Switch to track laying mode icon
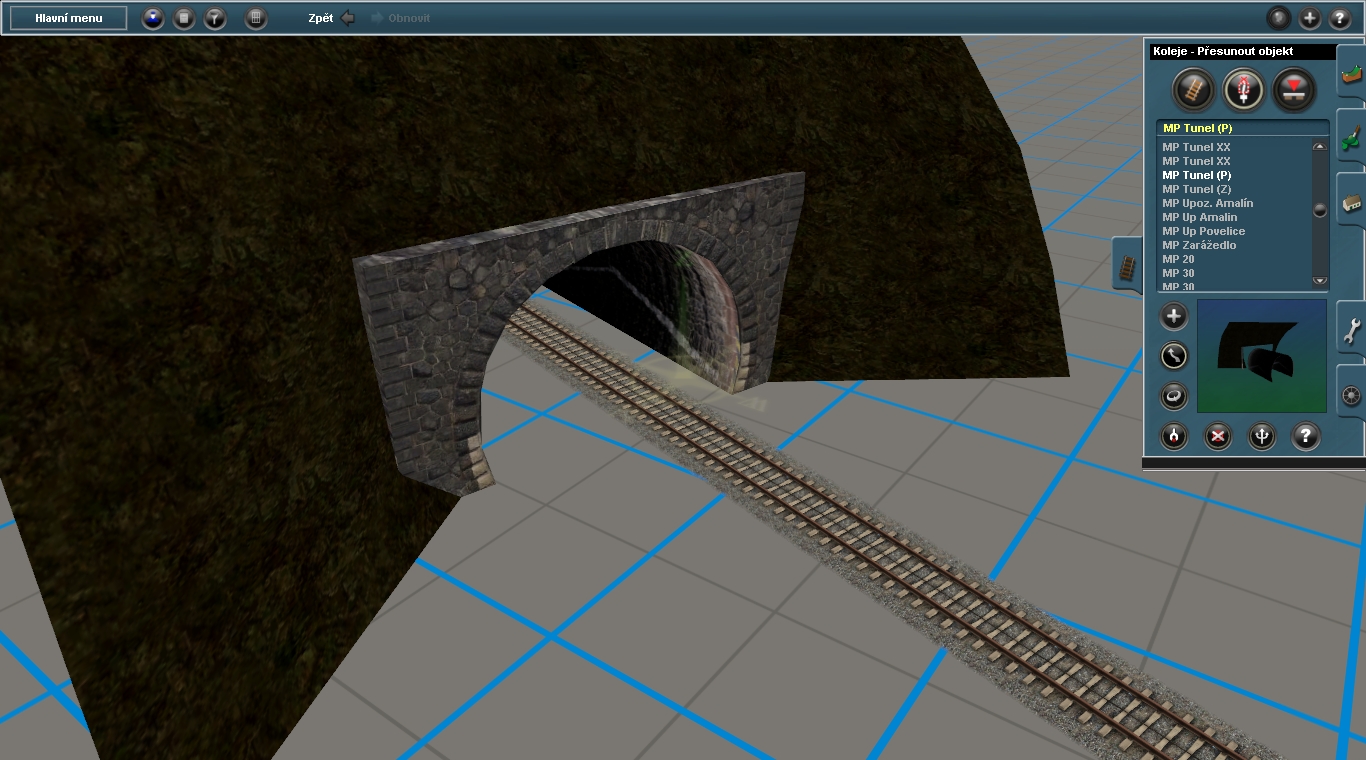 click(x=1193, y=90)
